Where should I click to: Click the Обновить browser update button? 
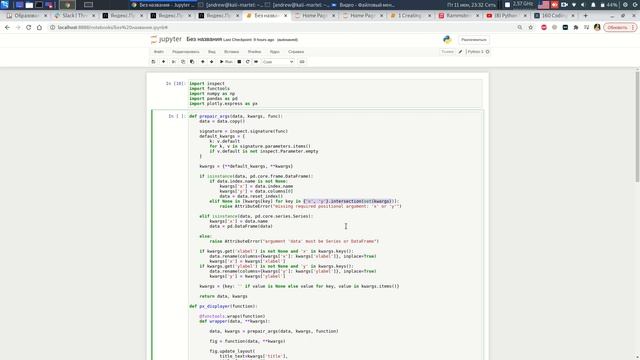pos(620,27)
